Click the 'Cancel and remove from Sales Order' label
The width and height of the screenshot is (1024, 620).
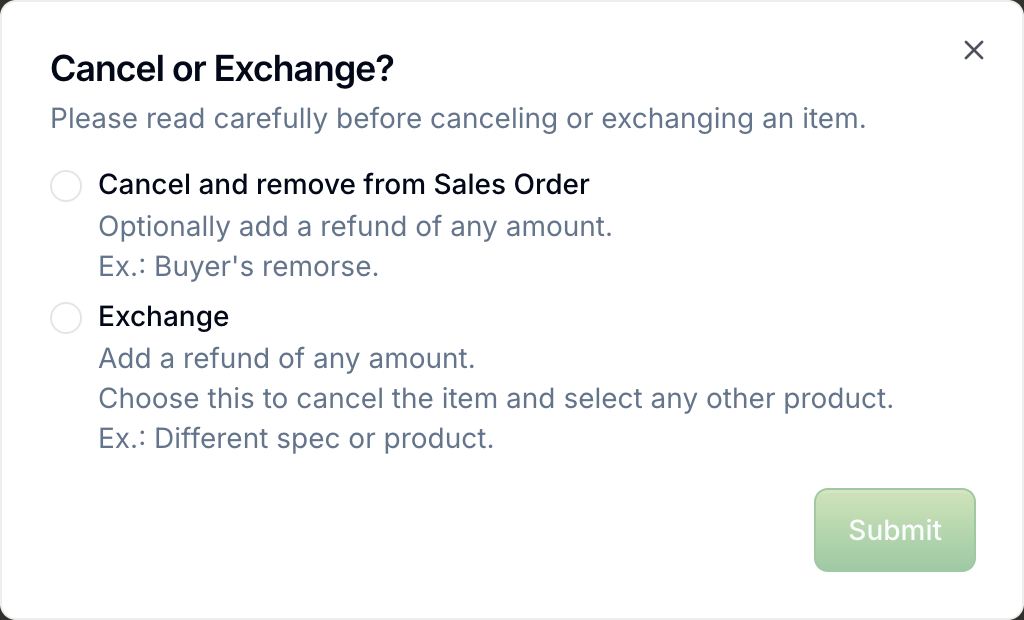pos(344,185)
